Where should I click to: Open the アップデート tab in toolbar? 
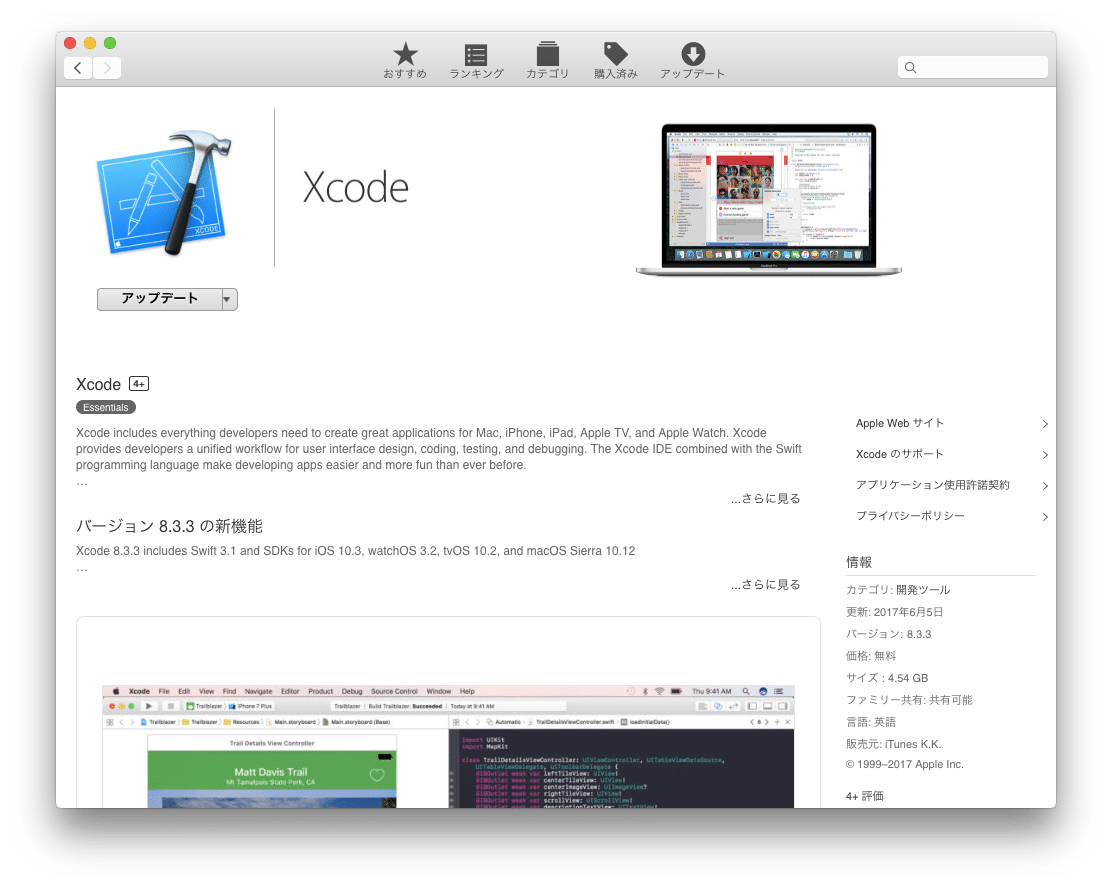tap(692, 60)
